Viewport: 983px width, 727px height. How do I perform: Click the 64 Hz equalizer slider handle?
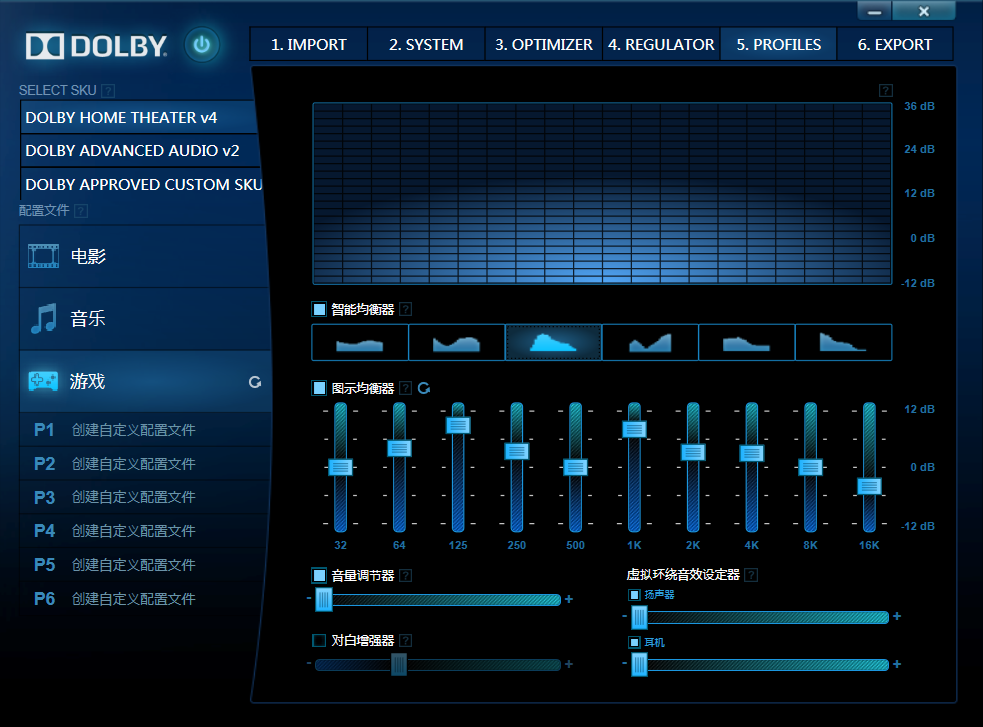tap(399, 449)
